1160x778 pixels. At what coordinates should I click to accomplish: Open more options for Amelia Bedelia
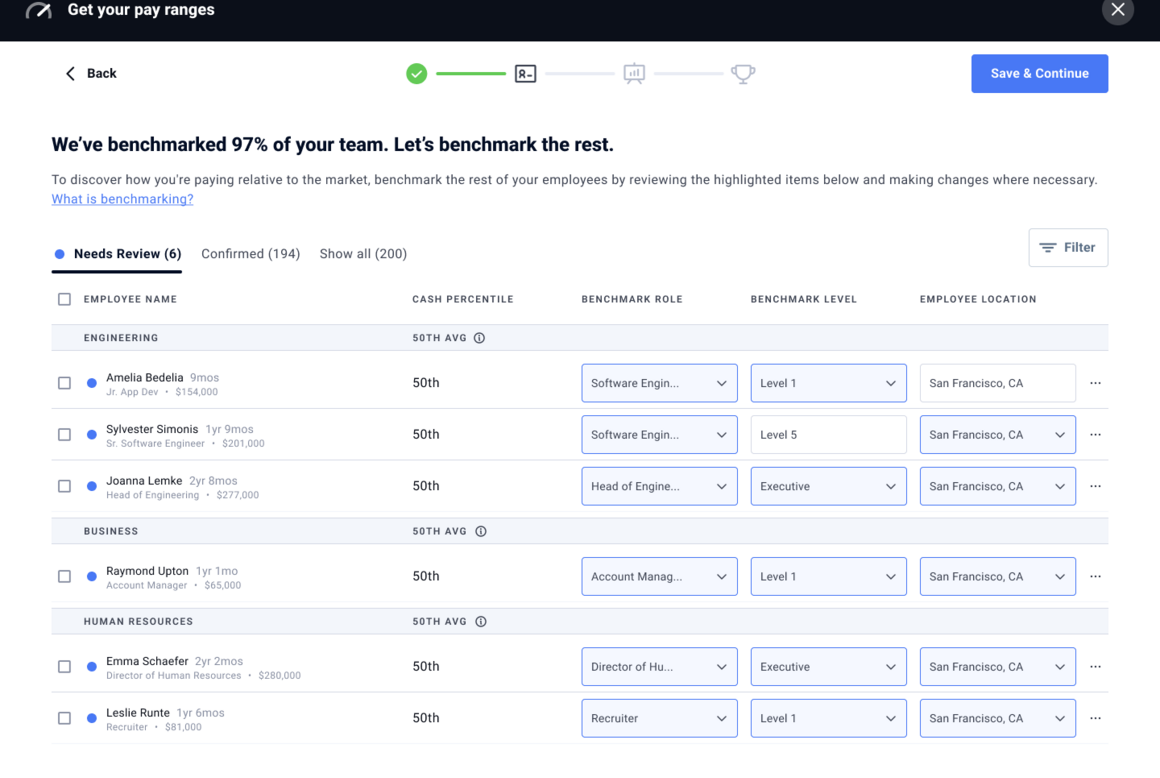pyautogui.click(x=1095, y=383)
